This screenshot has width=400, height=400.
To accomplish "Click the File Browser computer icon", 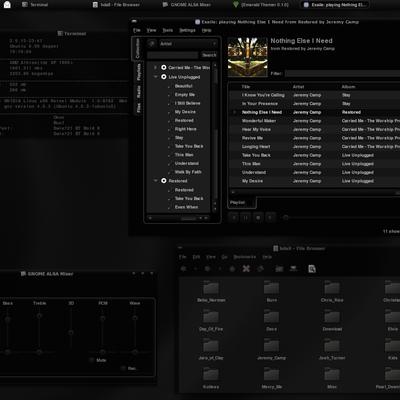I will point(294,269).
